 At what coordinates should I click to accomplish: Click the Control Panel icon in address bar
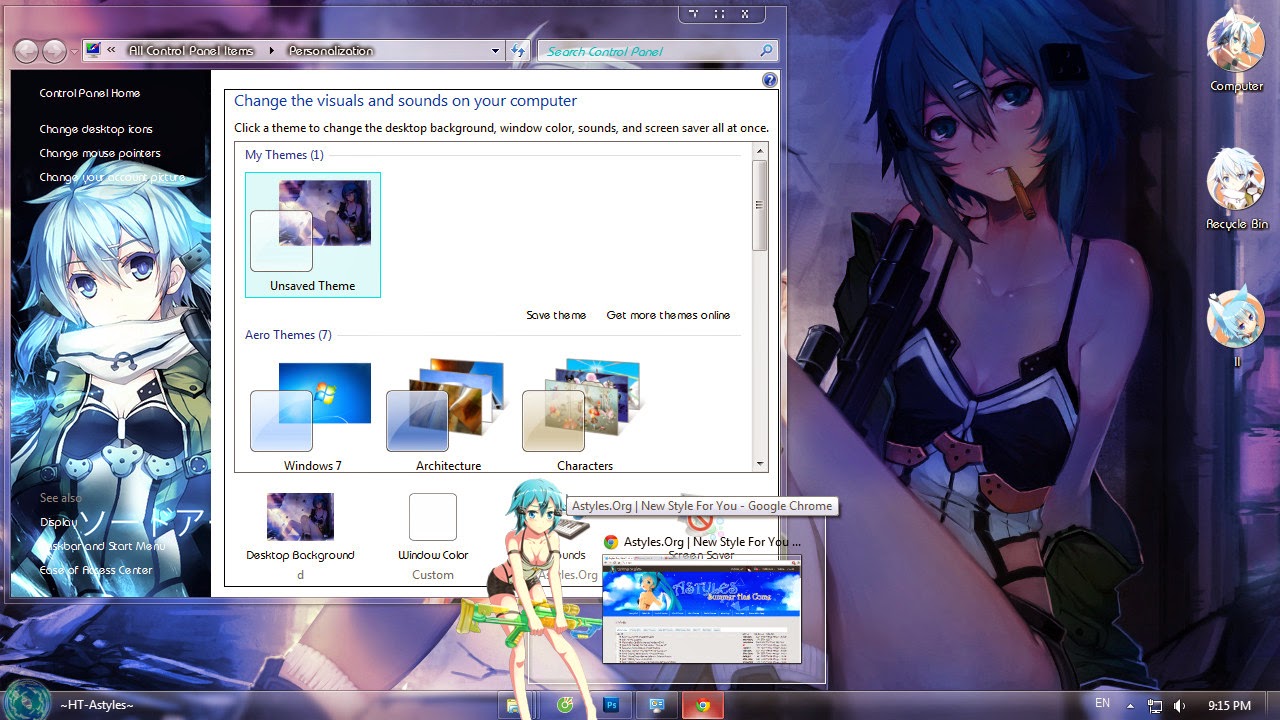[x=93, y=50]
